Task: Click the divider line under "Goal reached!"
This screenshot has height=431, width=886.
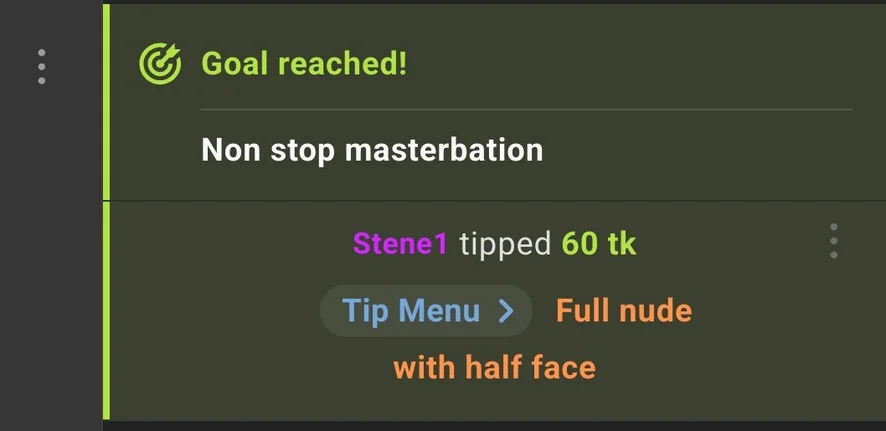Action: point(526,108)
